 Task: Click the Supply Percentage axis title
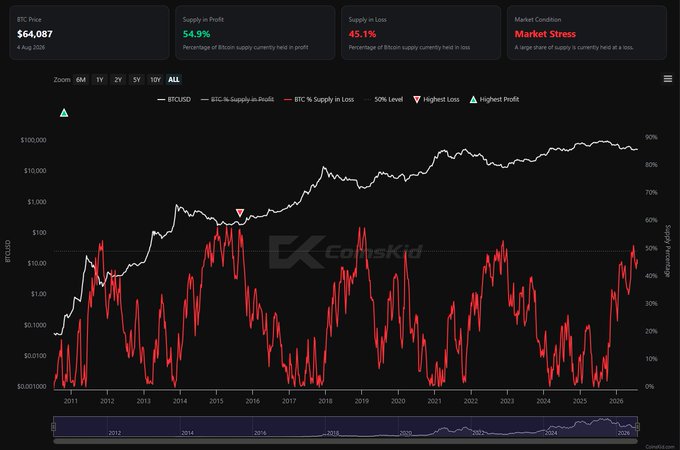668,251
